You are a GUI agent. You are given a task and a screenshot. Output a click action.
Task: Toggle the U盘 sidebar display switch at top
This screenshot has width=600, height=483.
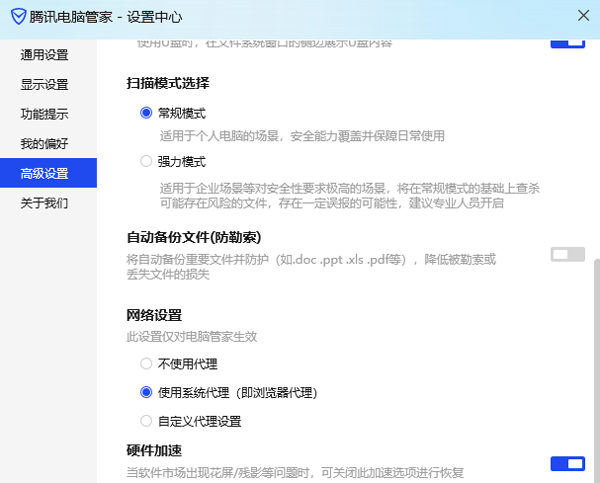pyautogui.click(x=567, y=43)
